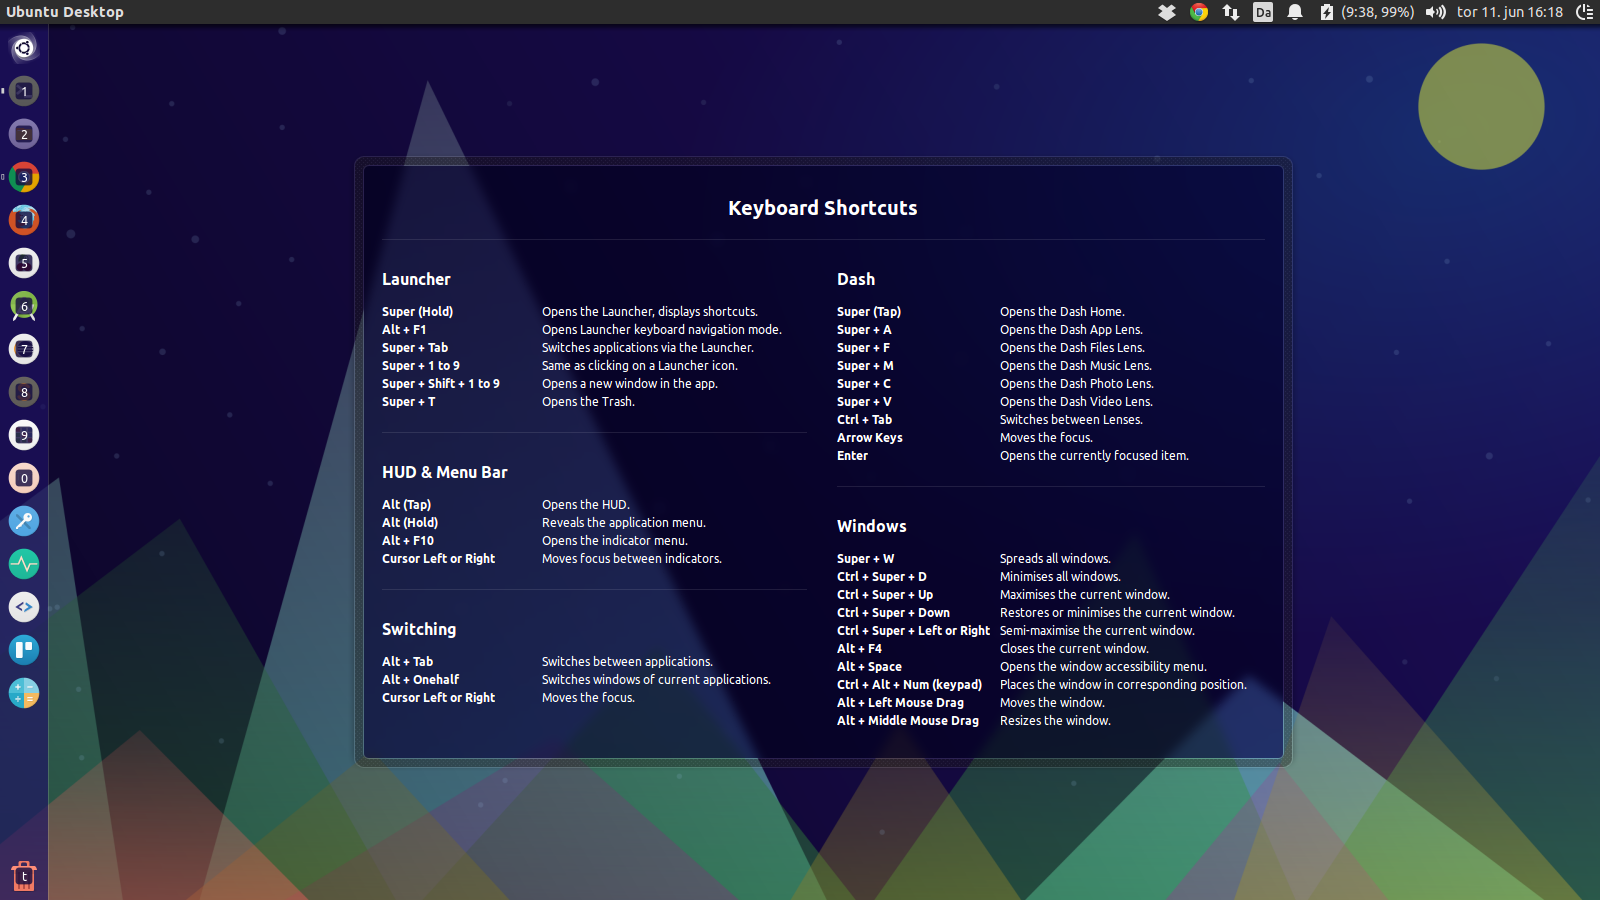Click the Super (Hold) shortcut text

[x=417, y=312]
